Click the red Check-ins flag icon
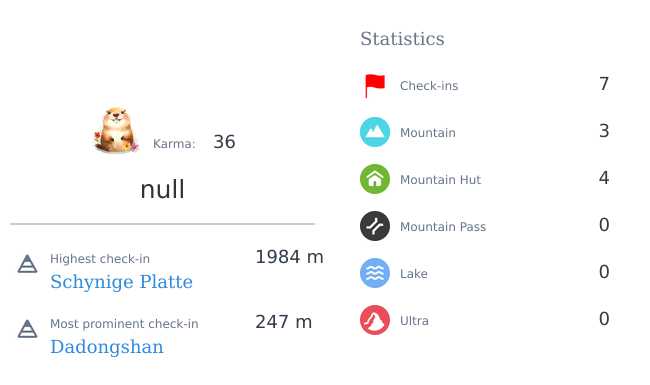The width and height of the screenshot is (650, 385). 375,85
